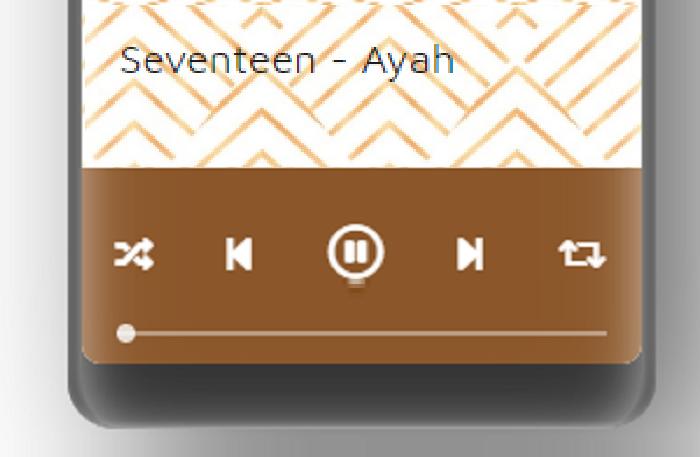This screenshot has height=457, width=700.
Task: Skip to the next track
Action: click(x=471, y=254)
